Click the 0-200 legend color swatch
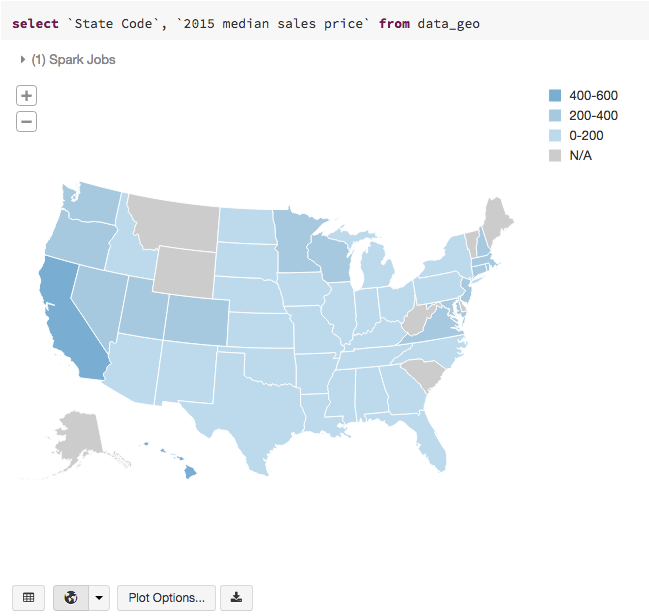 (x=555, y=136)
